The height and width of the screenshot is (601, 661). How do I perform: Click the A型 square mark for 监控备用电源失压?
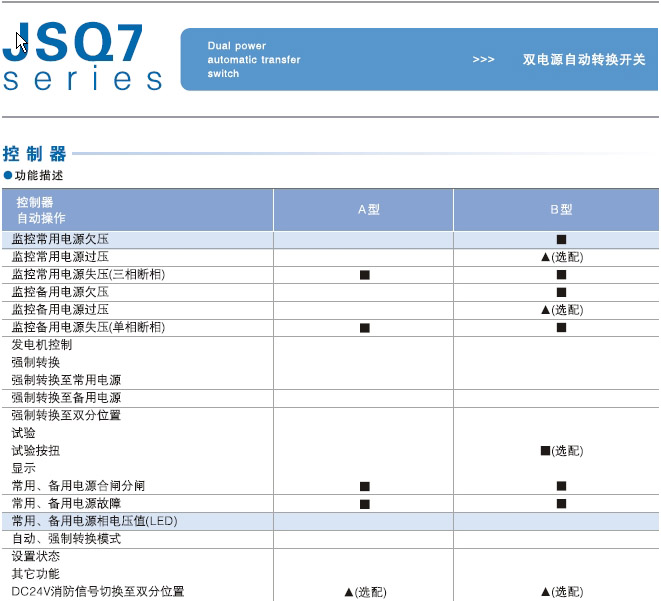365,328
